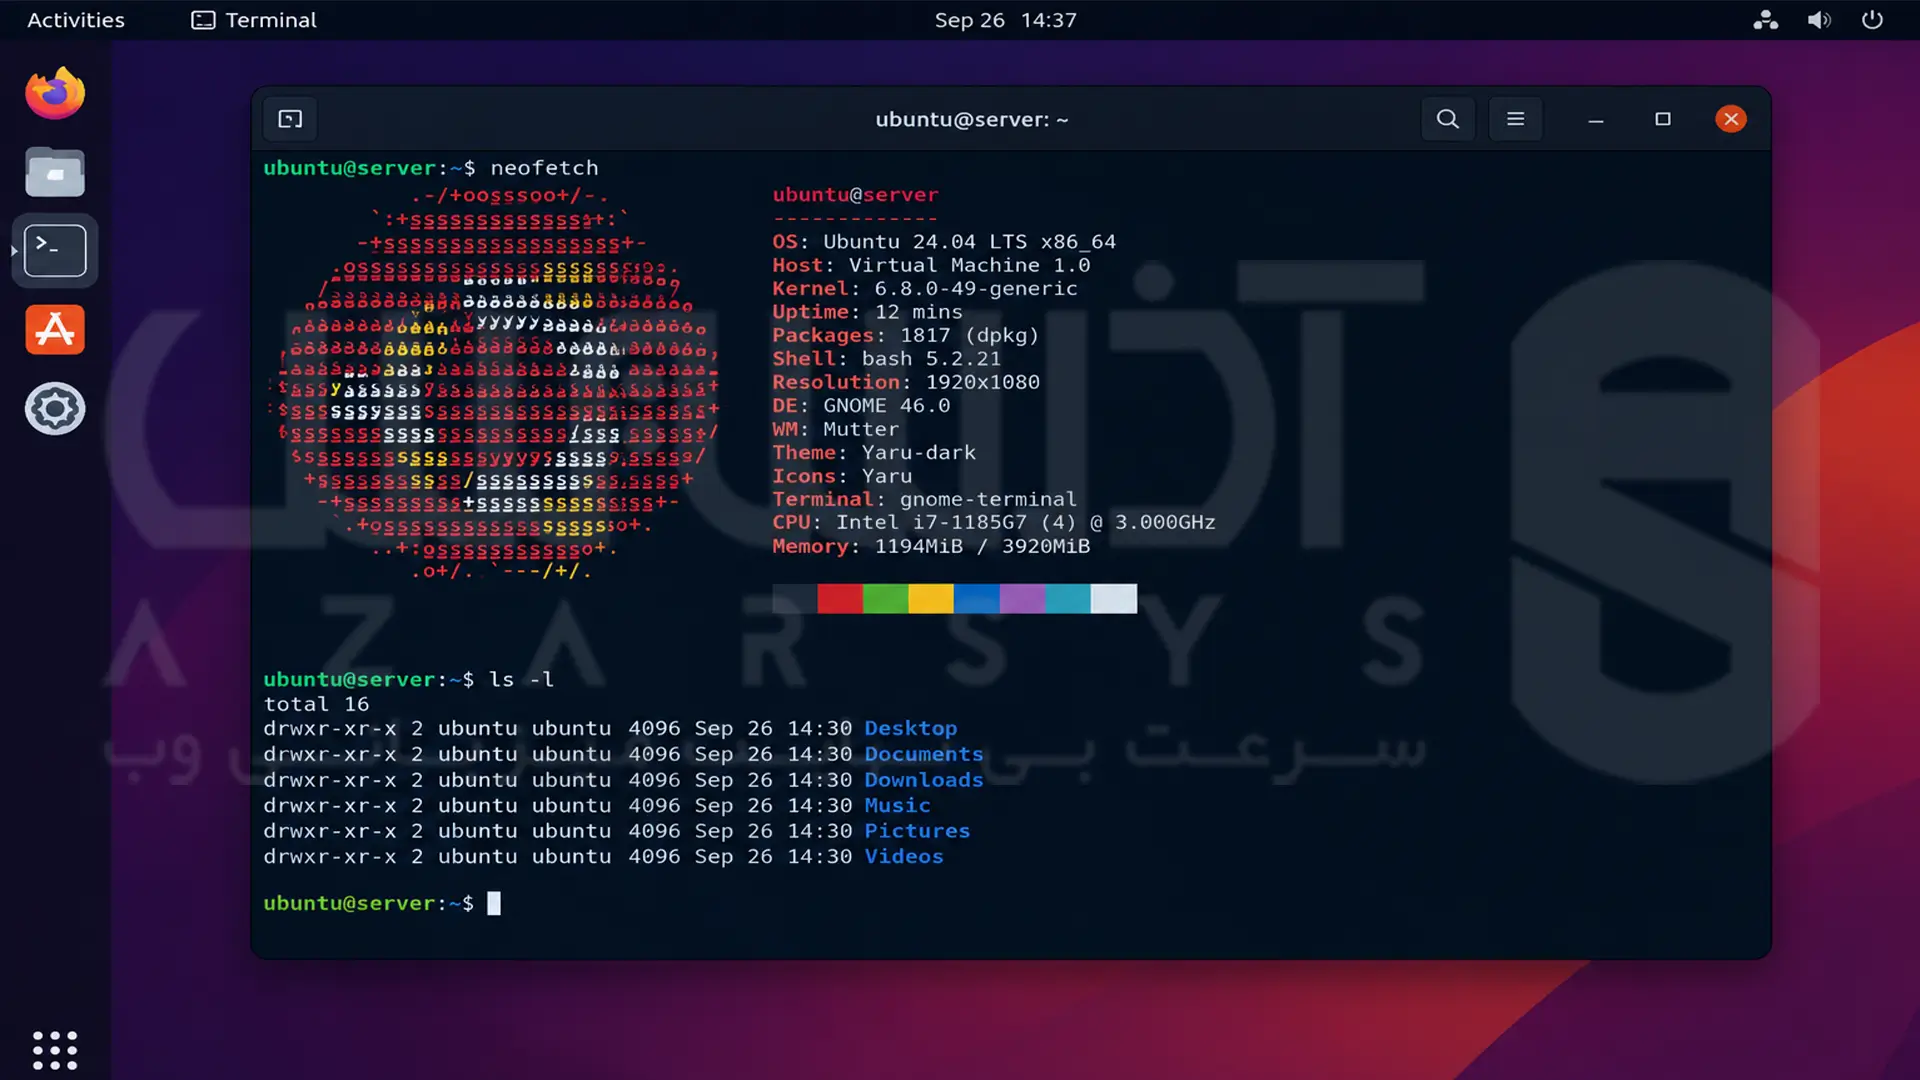Screen dimensions: 1920x1080
Task: Open the terminal hamburger menu
Action: click(1515, 119)
